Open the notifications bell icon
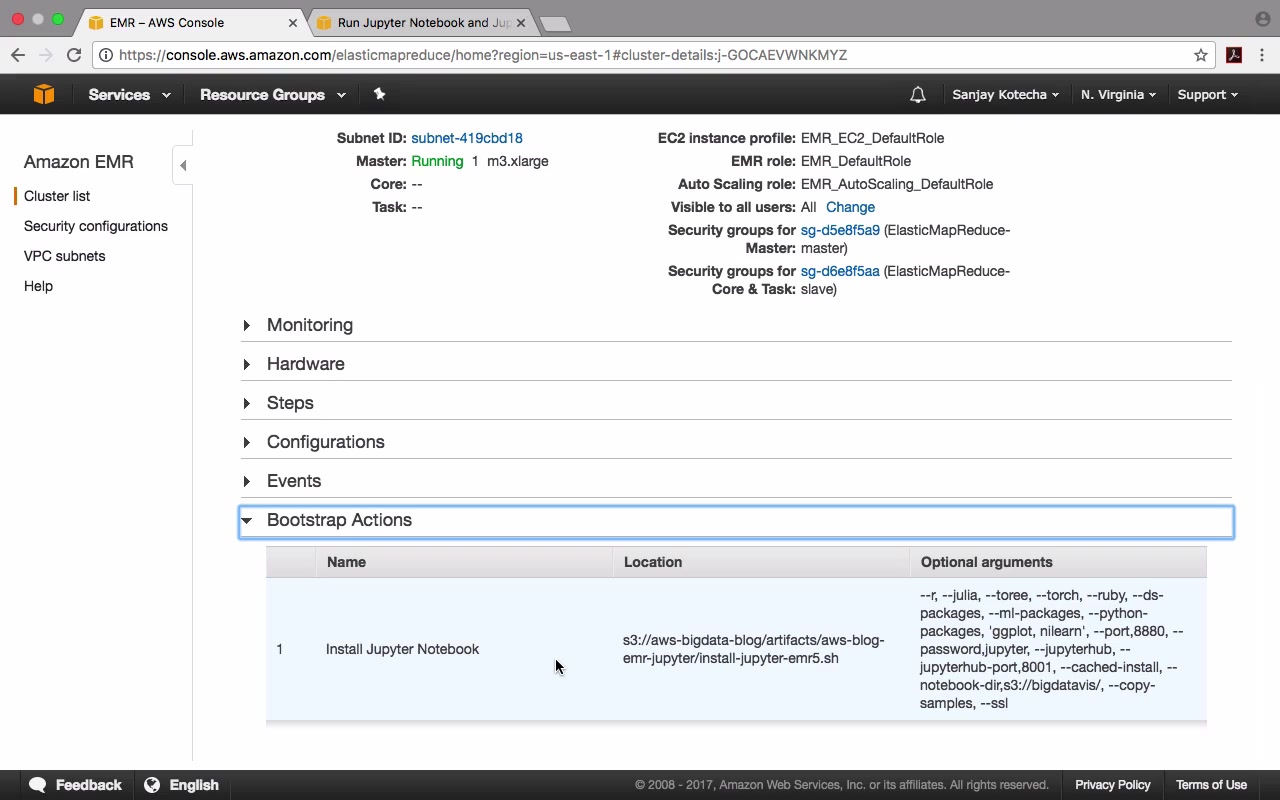This screenshot has height=800, width=1280. tap(918, 95)
